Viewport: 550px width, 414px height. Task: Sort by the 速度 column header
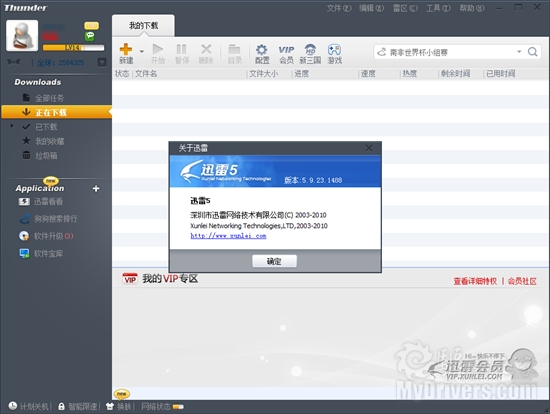[x=368, y=74]
